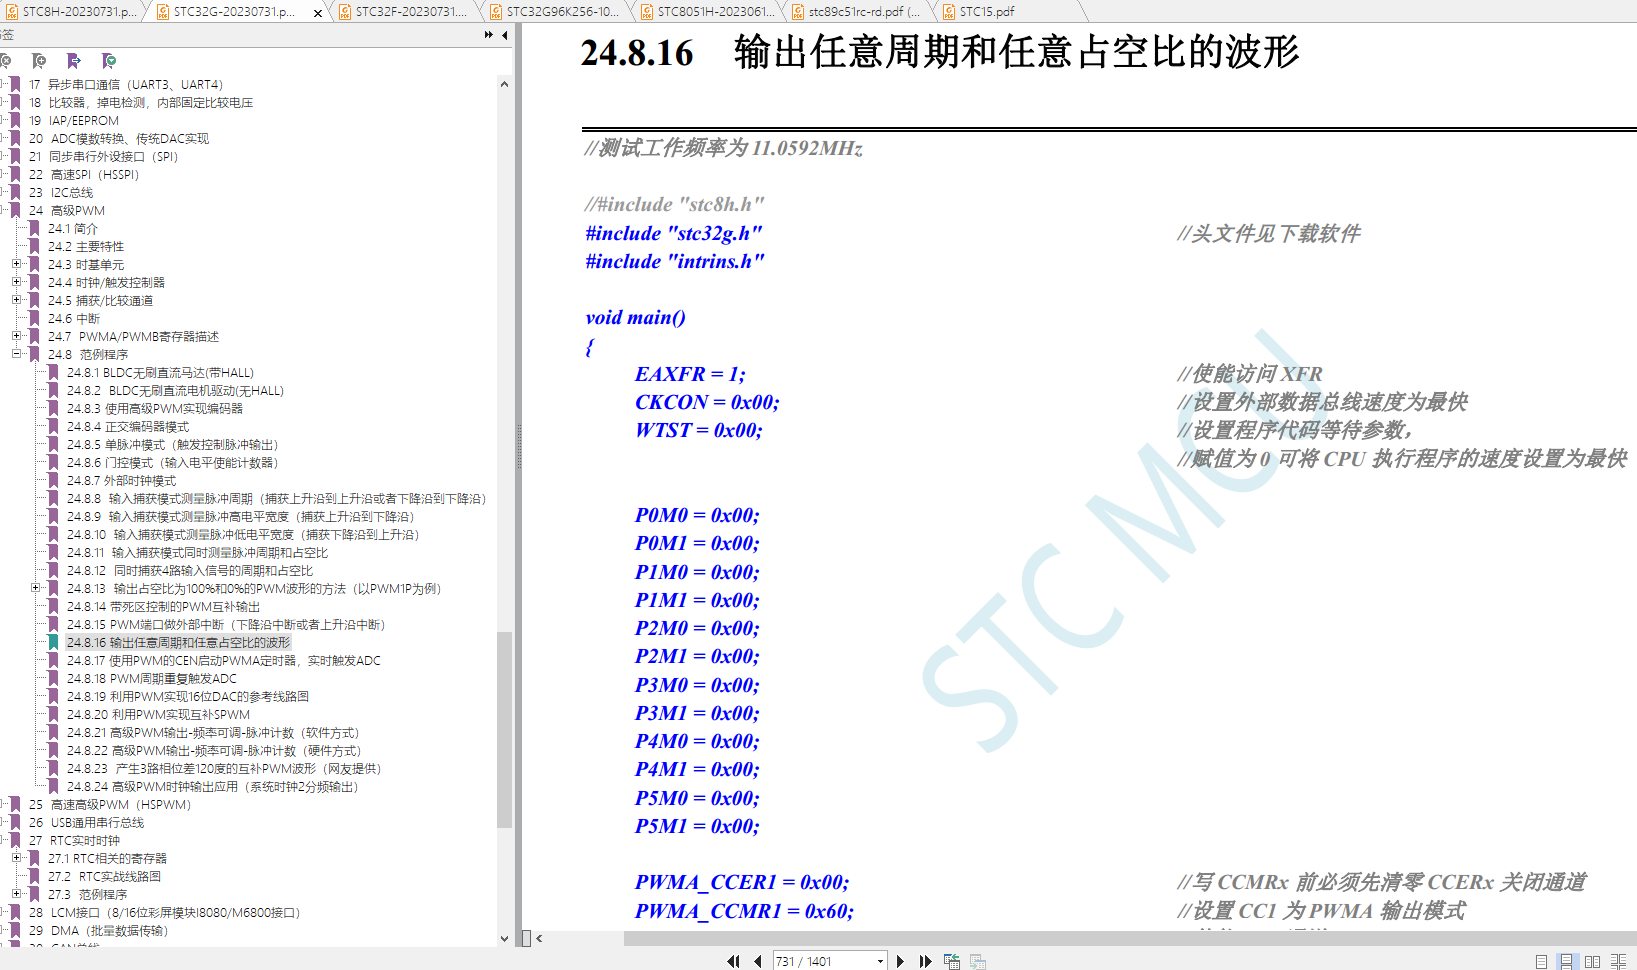1637x970 pixels.
Task: Click the bookmark panel vertical scrollbar thumb
Action: point(504,730)
